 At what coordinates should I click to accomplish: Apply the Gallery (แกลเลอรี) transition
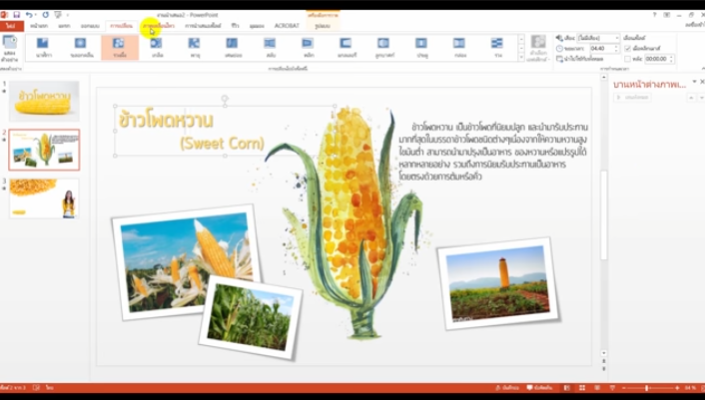click(x=346, y=48)
